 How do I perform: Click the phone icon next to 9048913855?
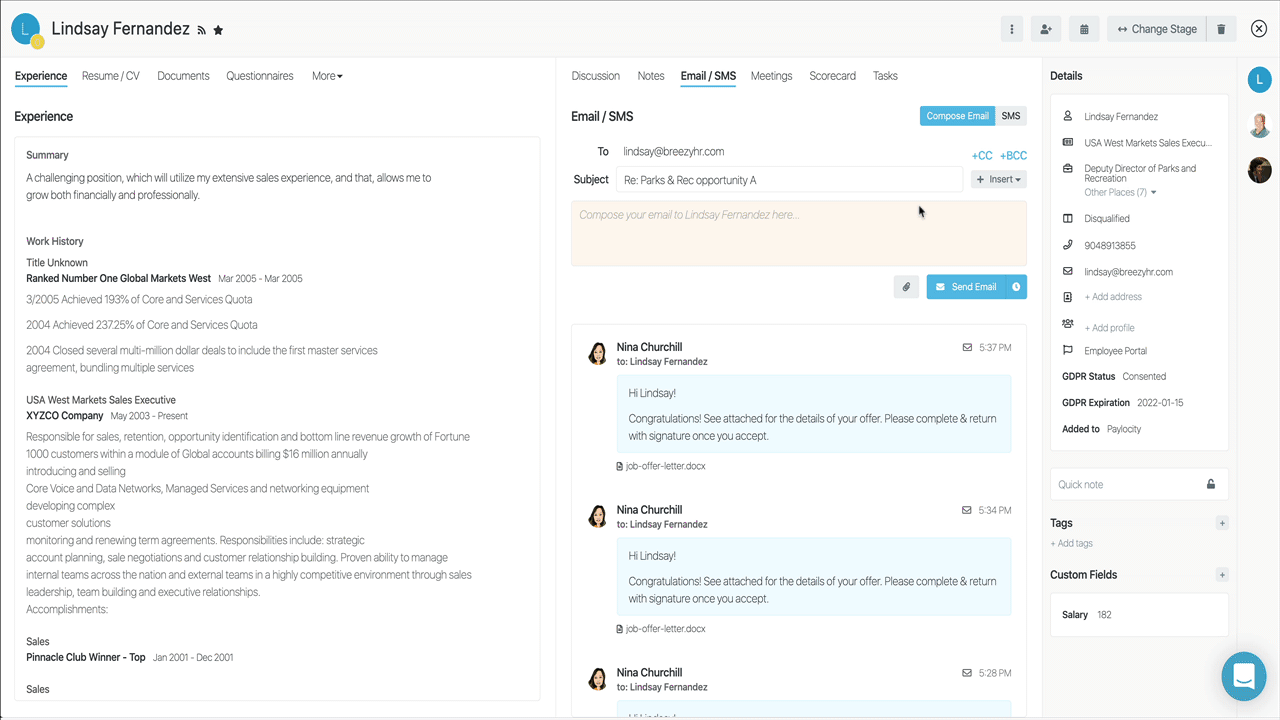pos(1068,245)
